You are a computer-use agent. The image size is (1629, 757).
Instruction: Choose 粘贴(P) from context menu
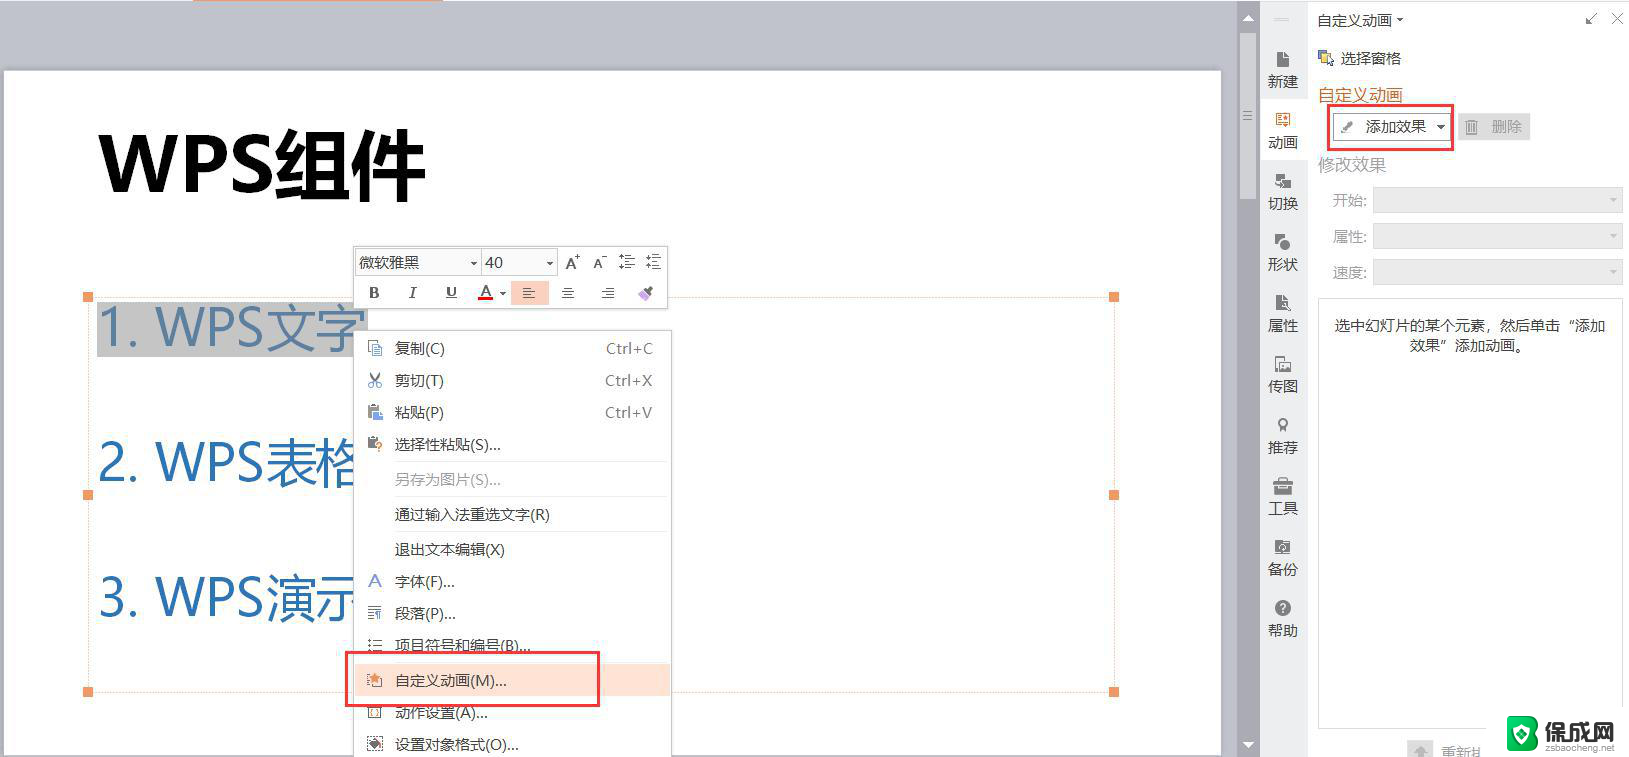(x=512, y=412)
